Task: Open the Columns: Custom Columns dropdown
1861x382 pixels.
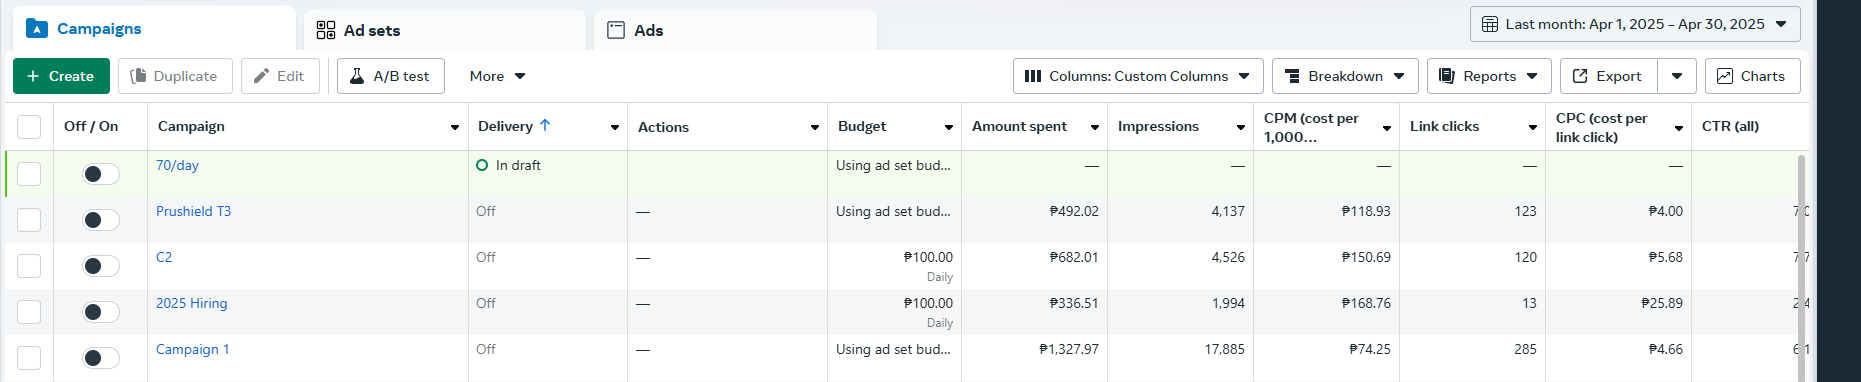Action: click(x=1138, y=76)
